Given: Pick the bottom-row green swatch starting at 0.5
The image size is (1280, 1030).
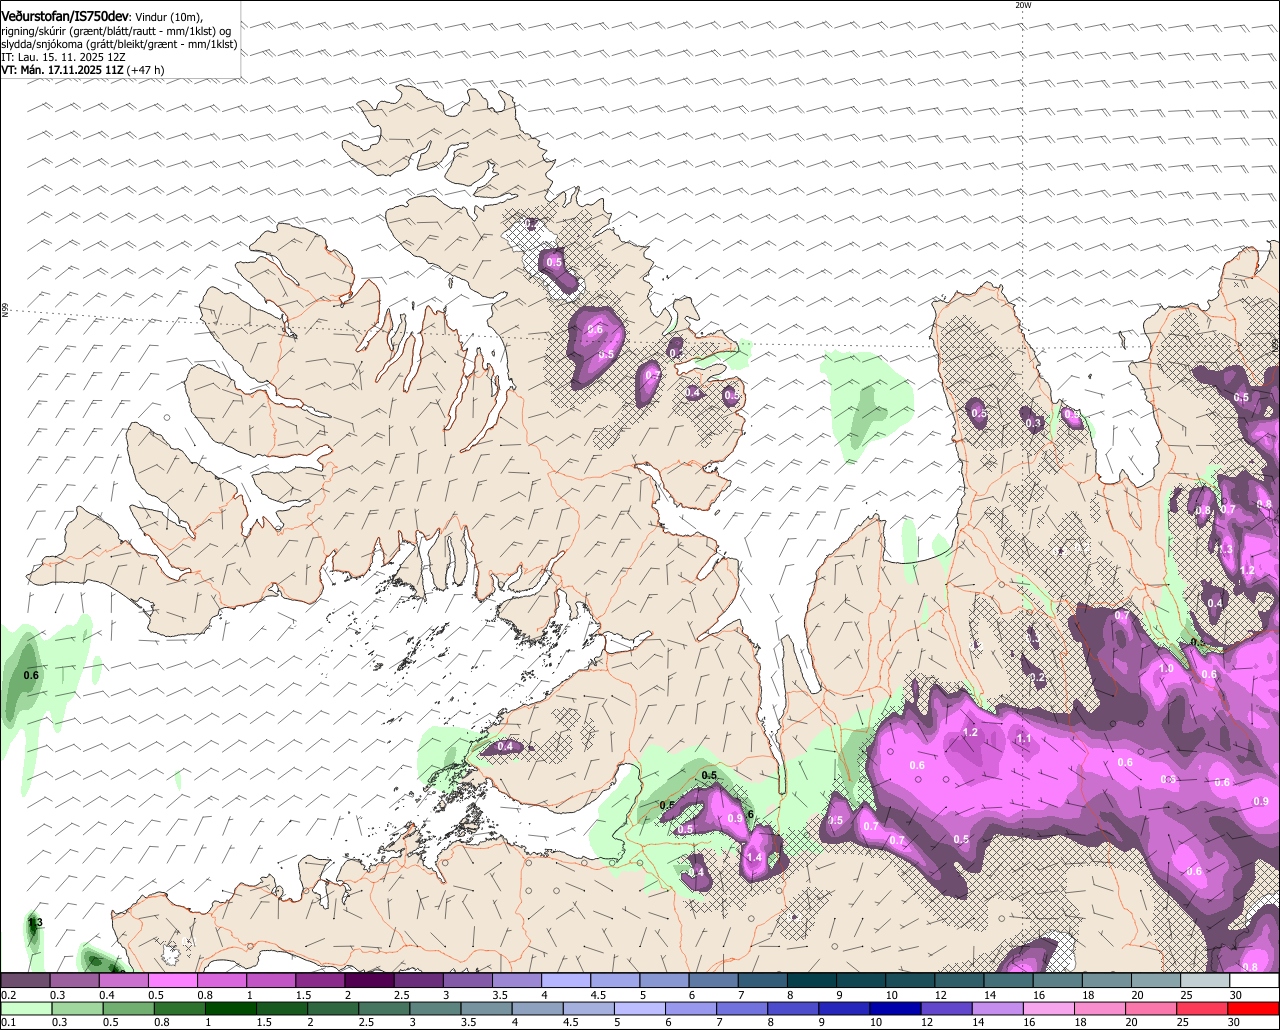Looking at the screenshot, I should click(x=128, y=1008).
